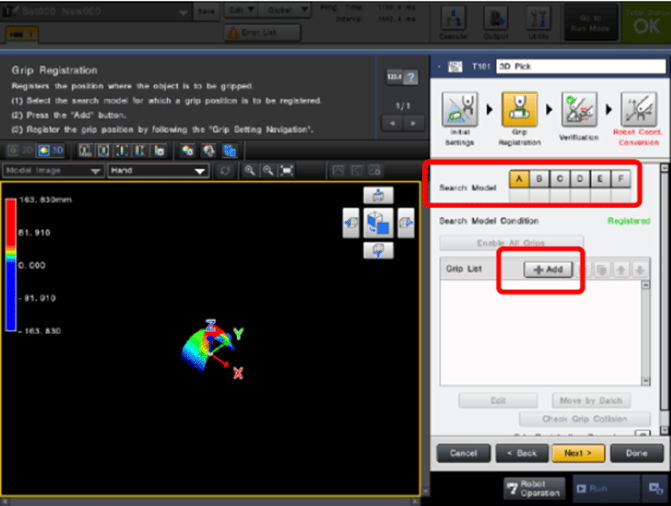
Task: Rotate the view left with the cube arrow
Action: pyautogui.click(x=351, y=222)
